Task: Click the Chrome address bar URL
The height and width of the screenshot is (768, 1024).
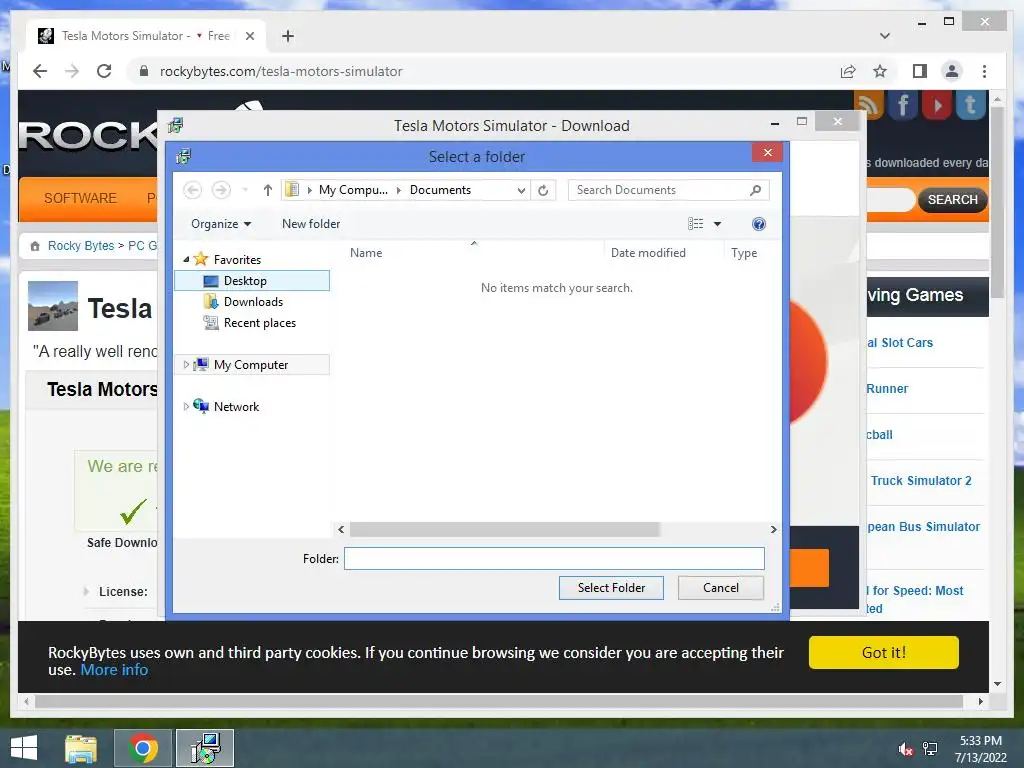Action: click(x=281, y=71)
